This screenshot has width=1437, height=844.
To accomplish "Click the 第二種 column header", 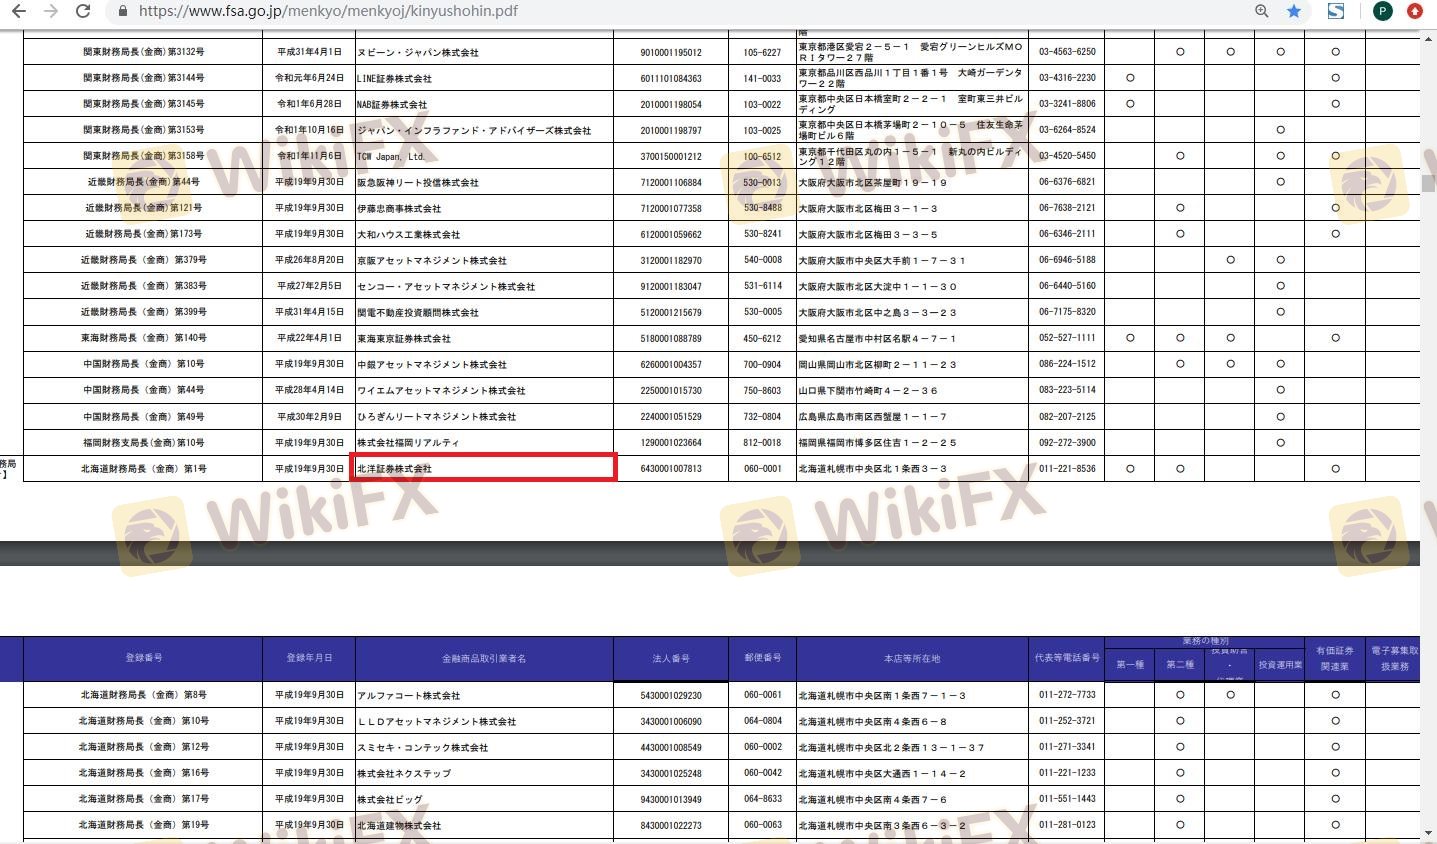I will (x=1180, y=664).
